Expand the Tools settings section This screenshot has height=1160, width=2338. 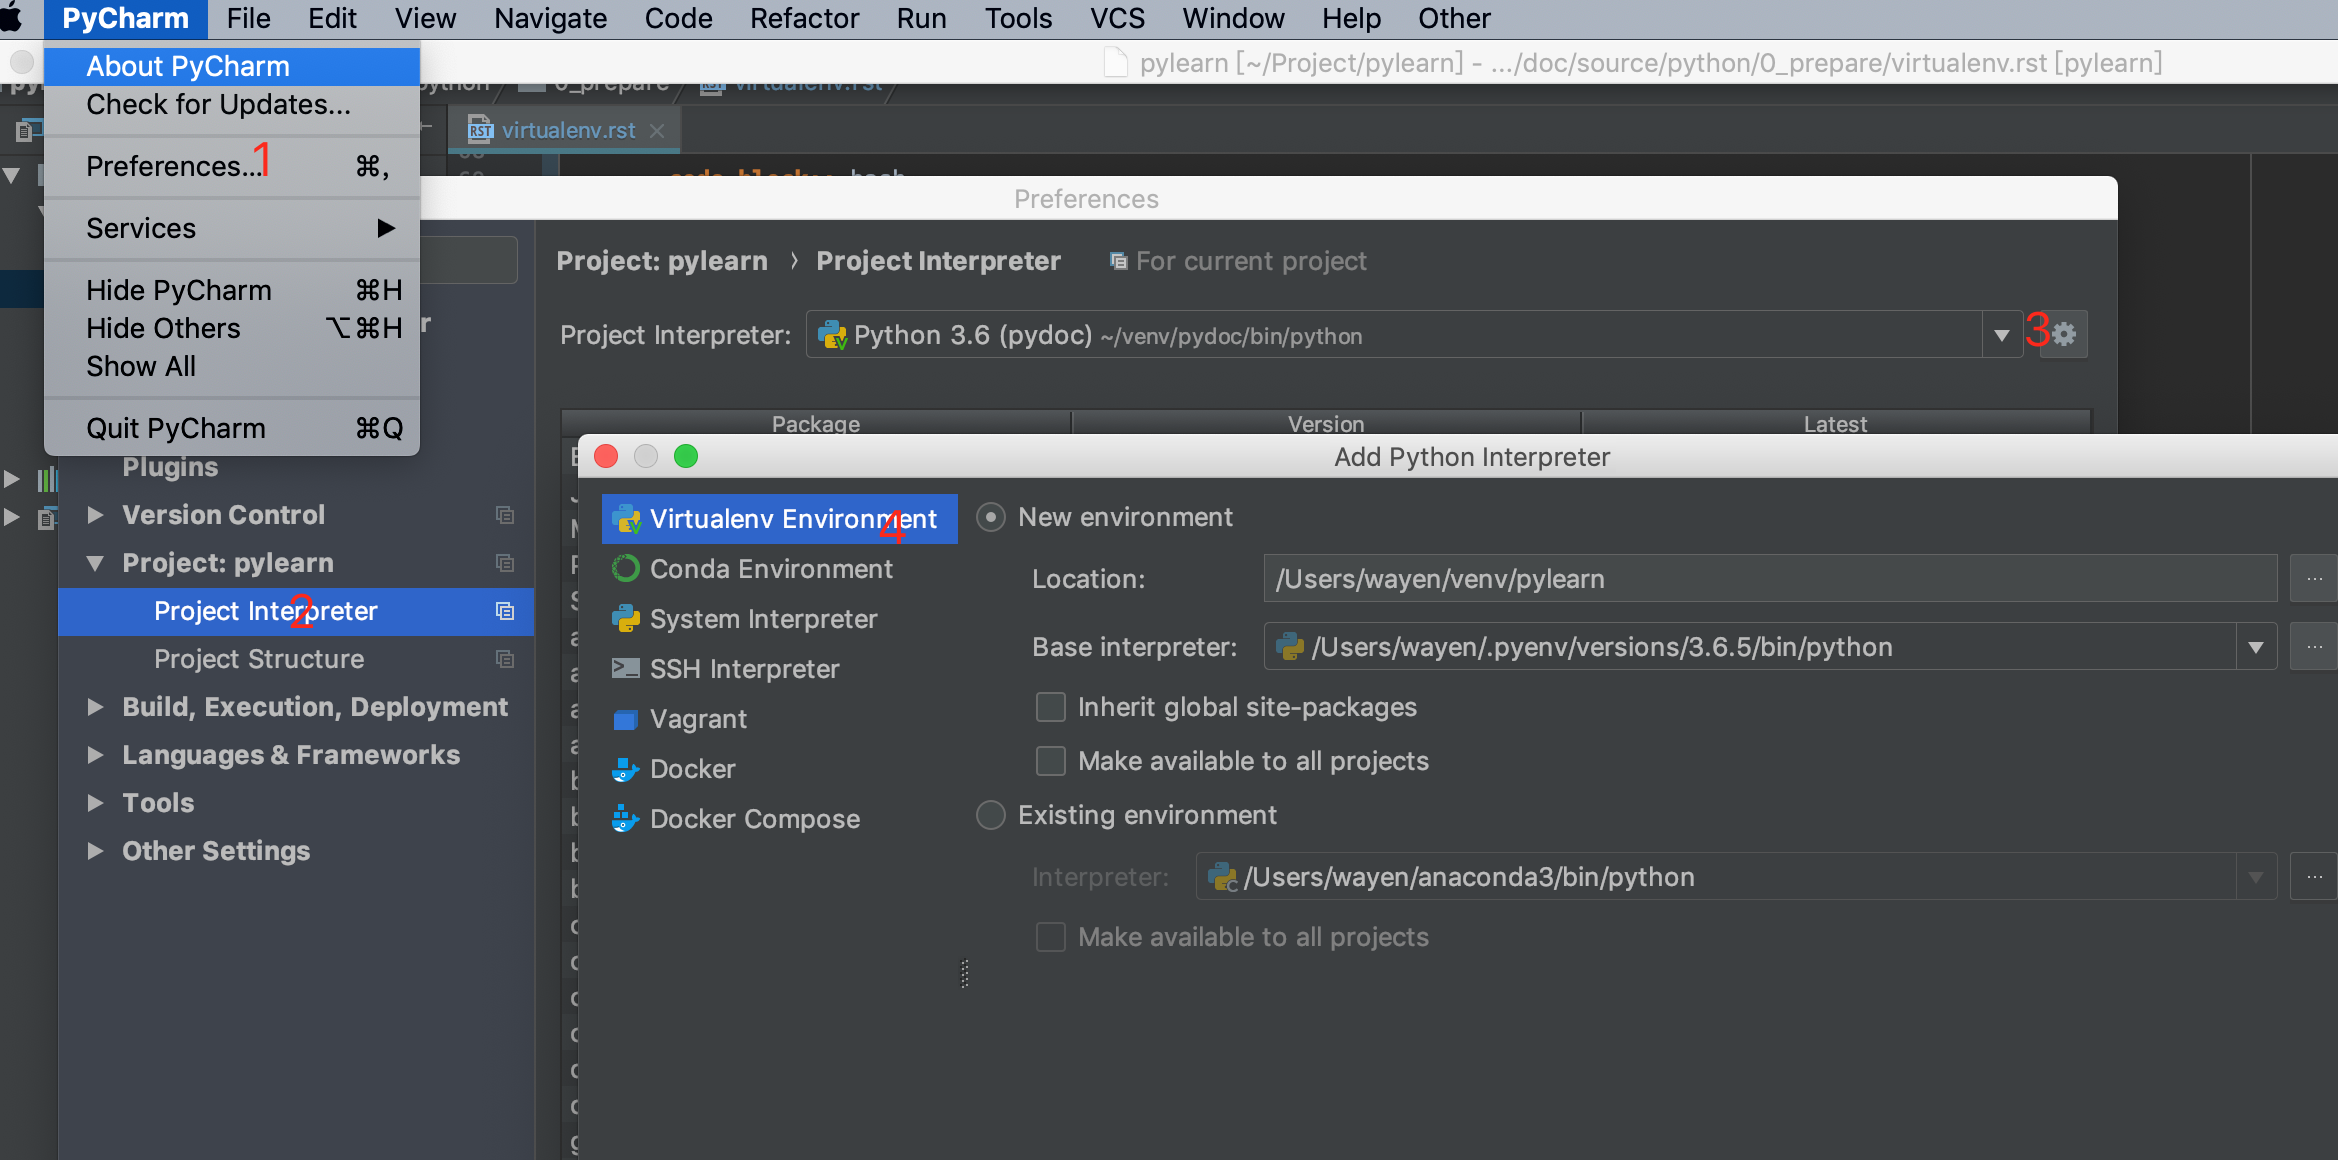click(95, 803)
